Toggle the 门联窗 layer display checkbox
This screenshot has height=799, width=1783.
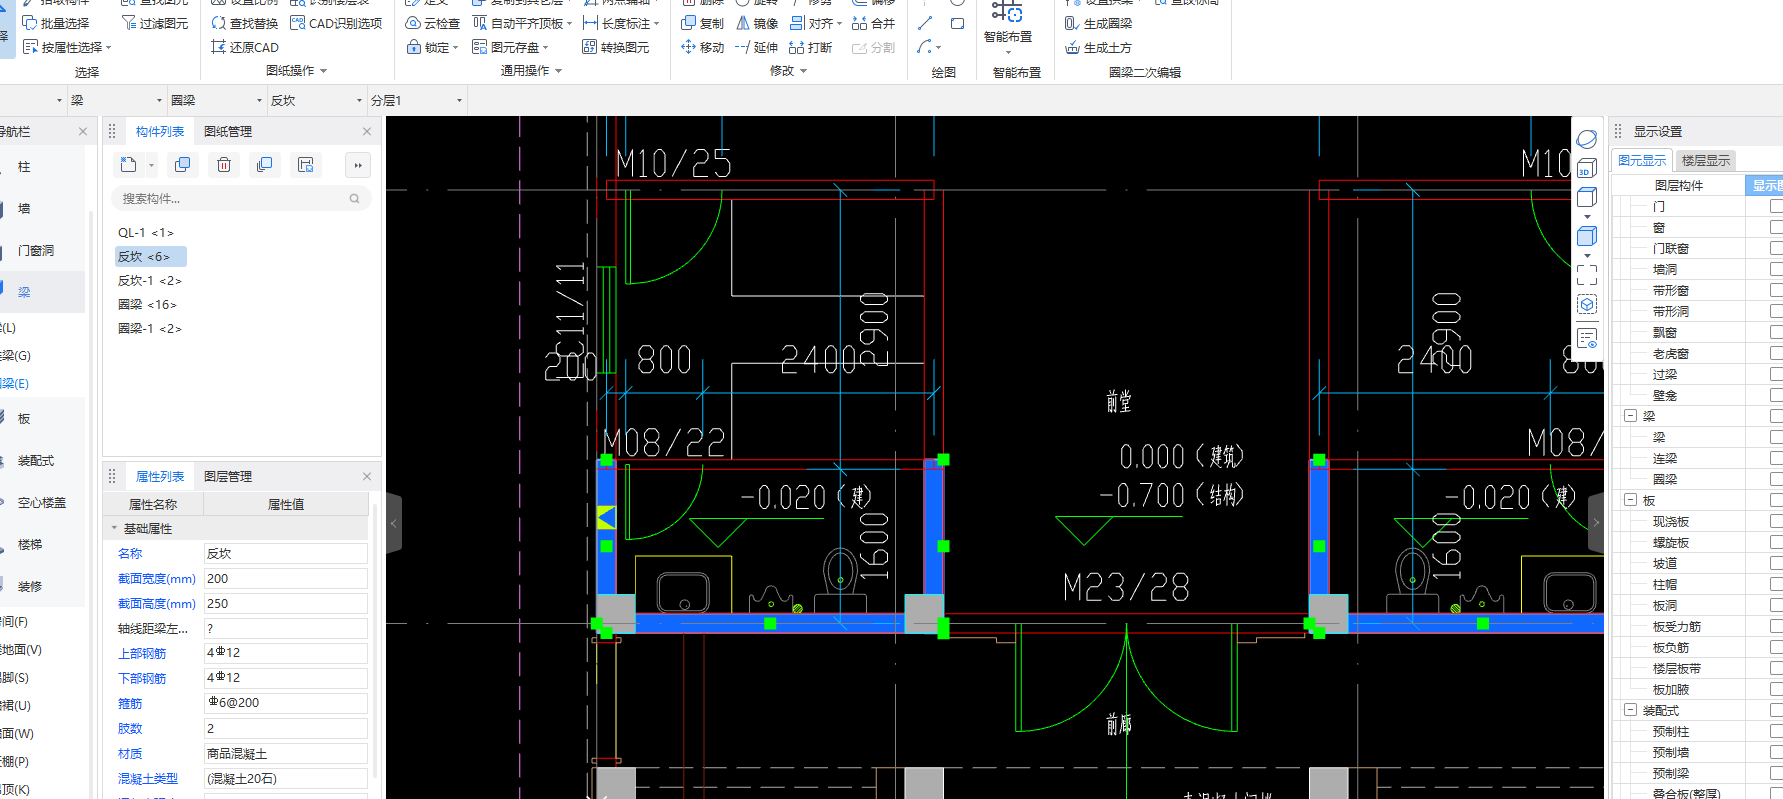coord(1776,248)
